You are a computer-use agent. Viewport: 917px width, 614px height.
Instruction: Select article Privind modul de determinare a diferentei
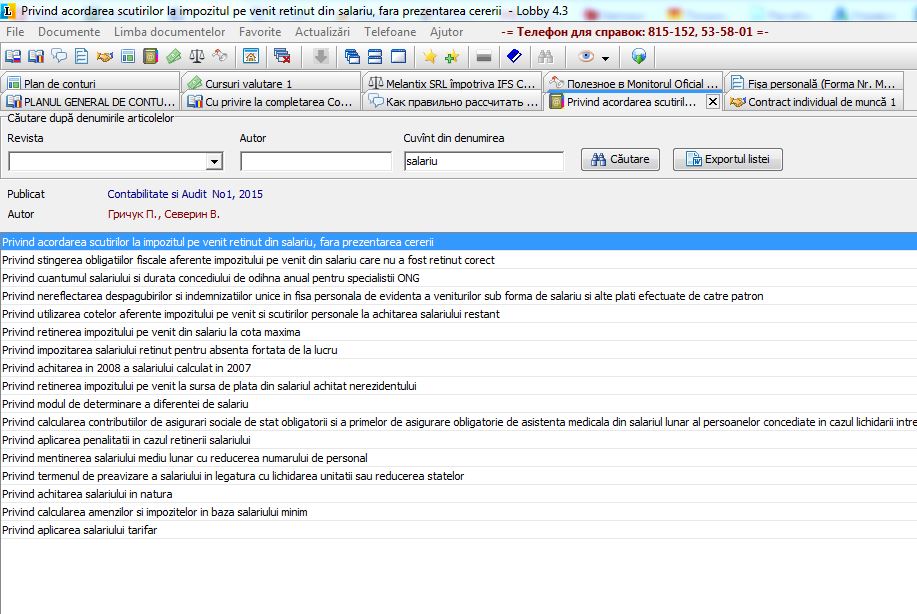(x=458, y=403)
